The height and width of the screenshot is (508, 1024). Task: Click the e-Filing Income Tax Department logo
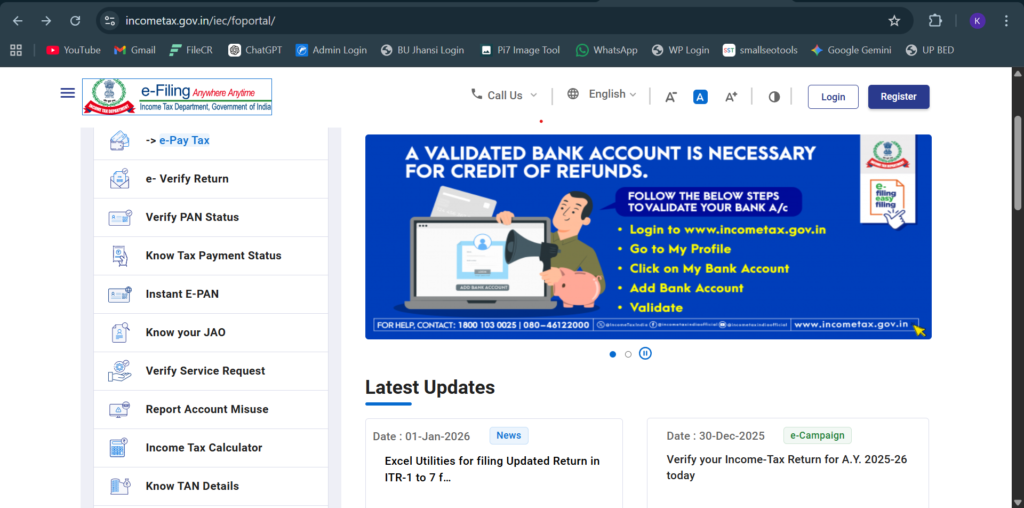click(177, 97)
